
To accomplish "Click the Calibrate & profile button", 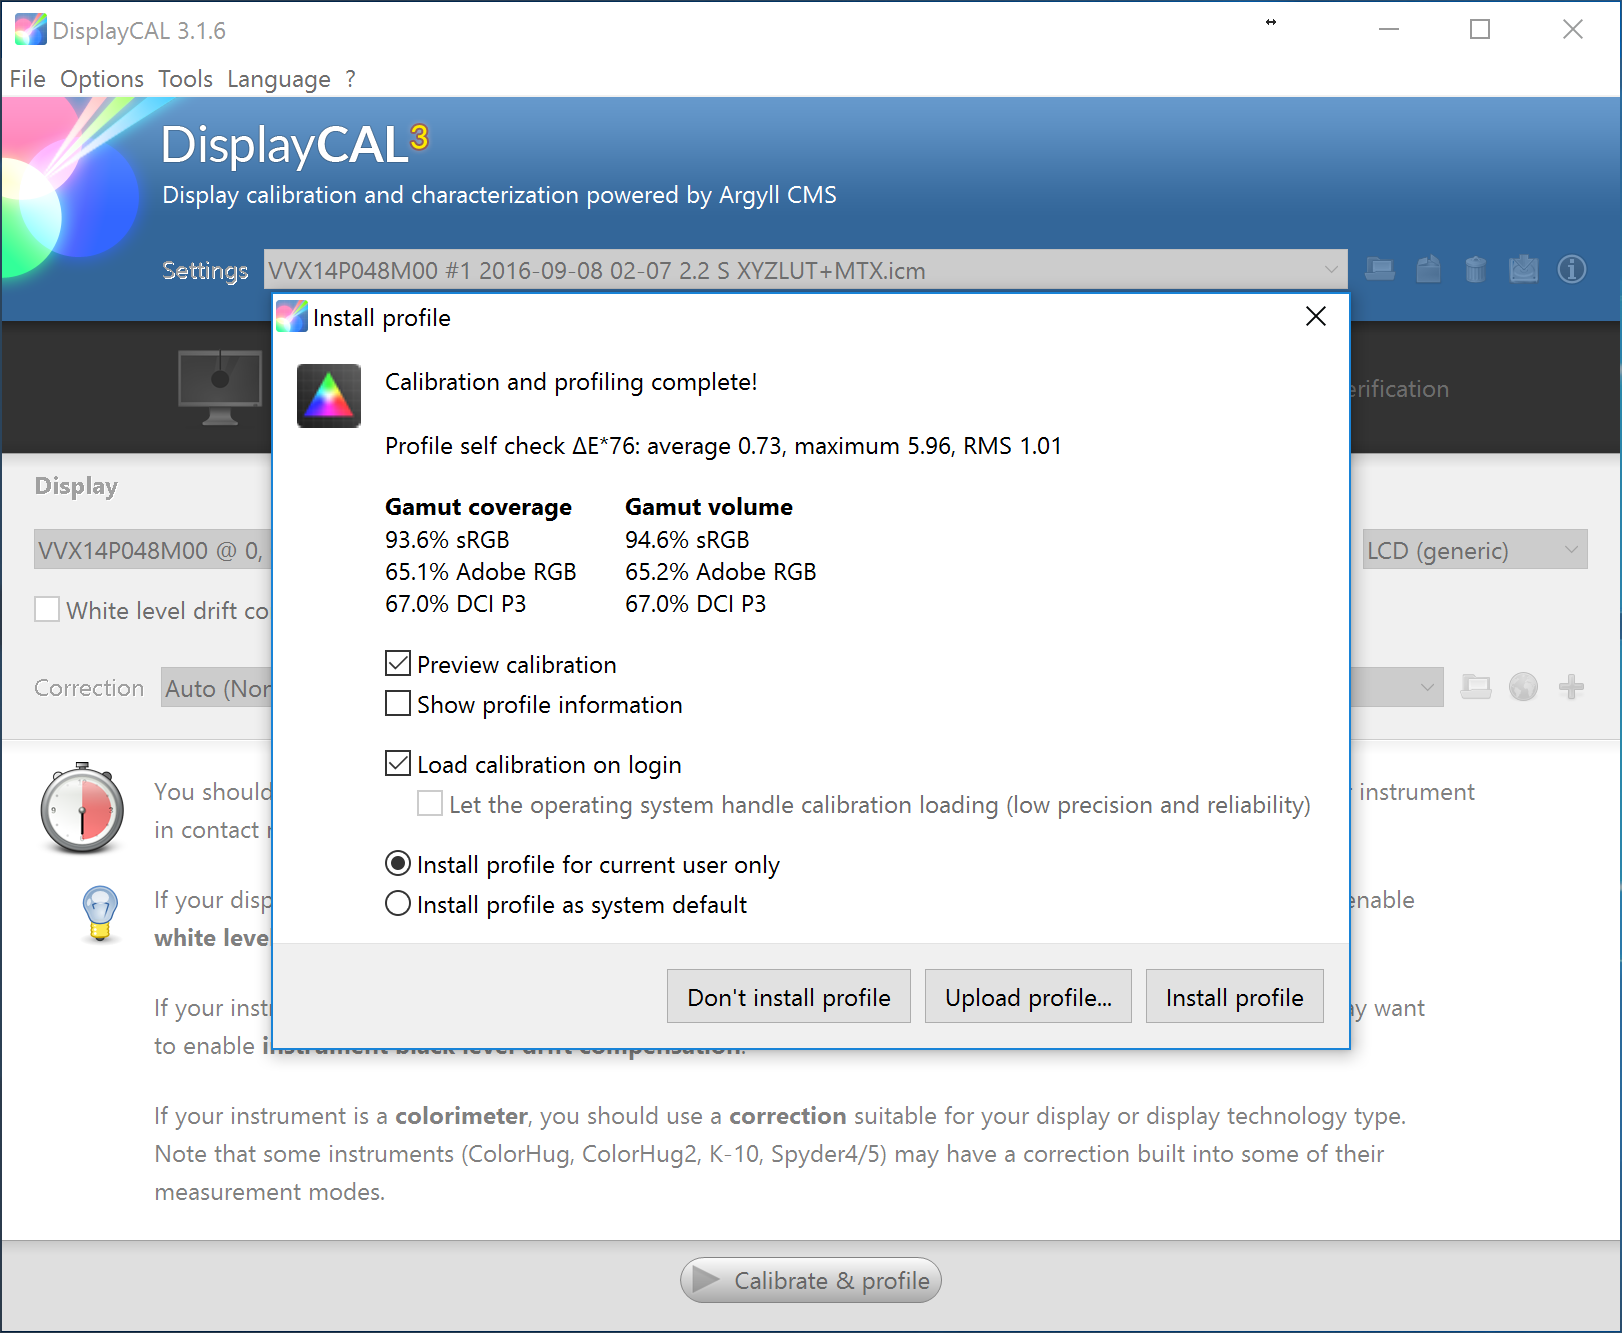I will (811, 1280).
